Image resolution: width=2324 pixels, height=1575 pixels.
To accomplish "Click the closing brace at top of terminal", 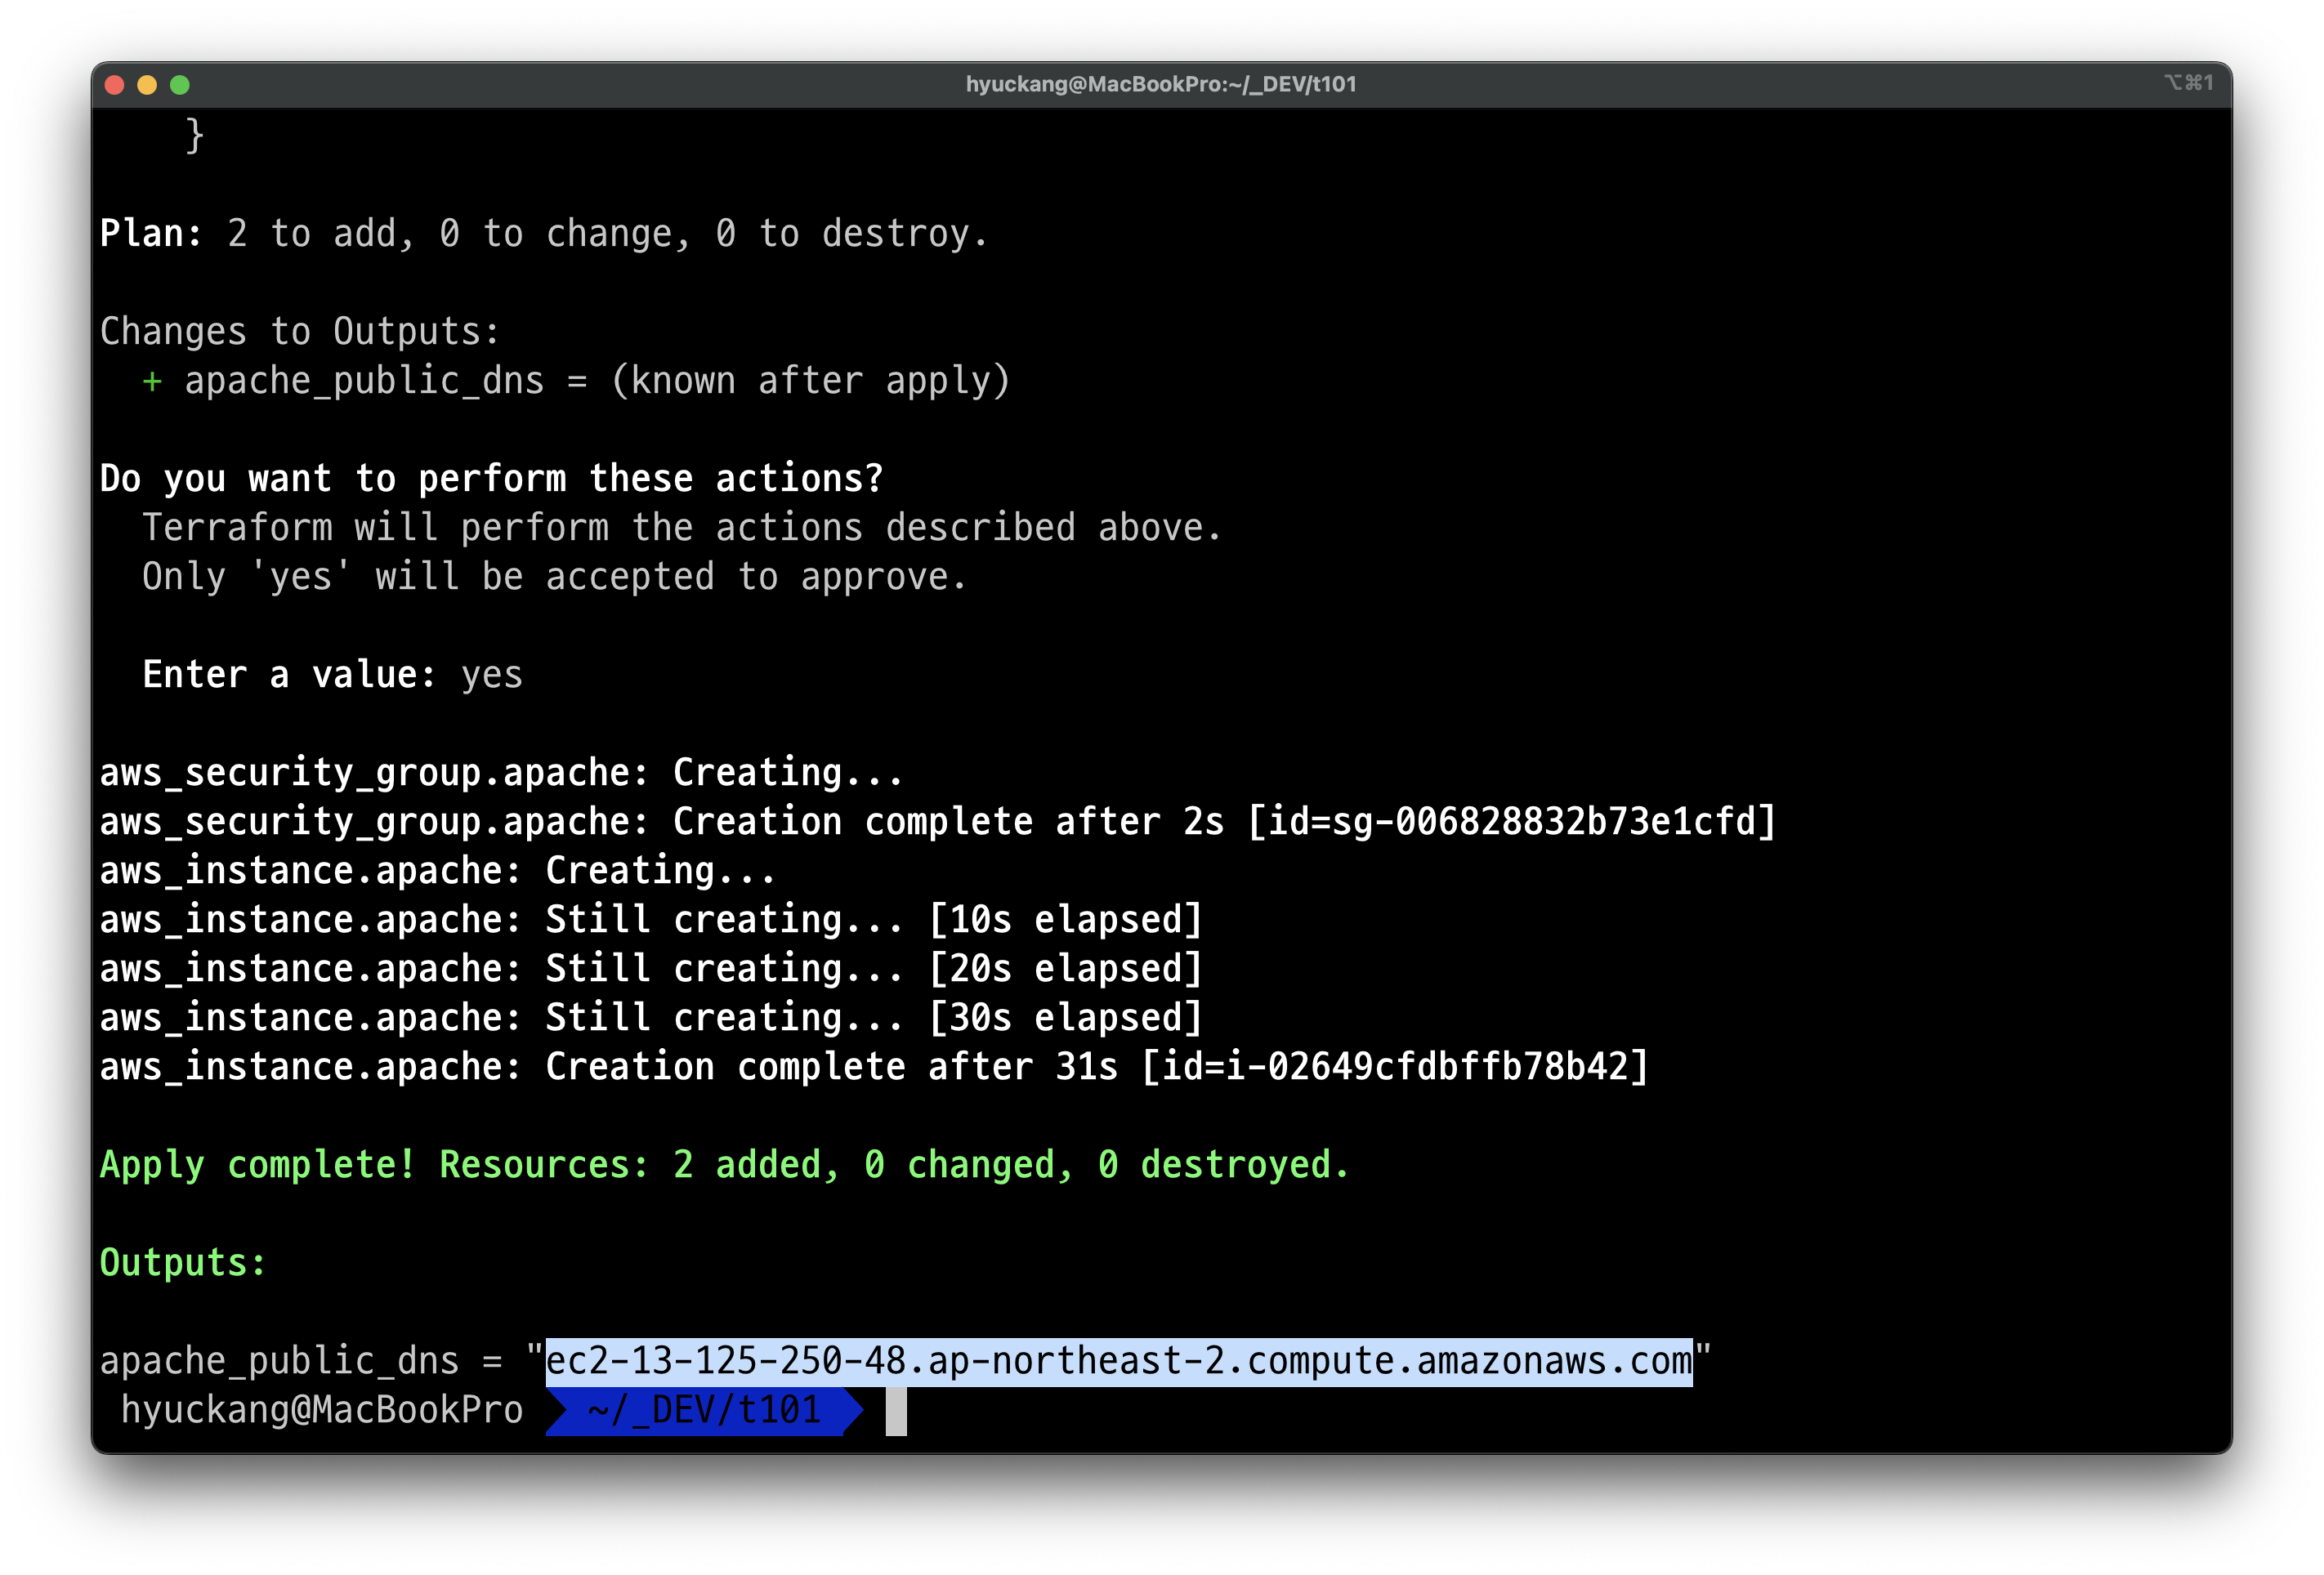I will point(195,135).
